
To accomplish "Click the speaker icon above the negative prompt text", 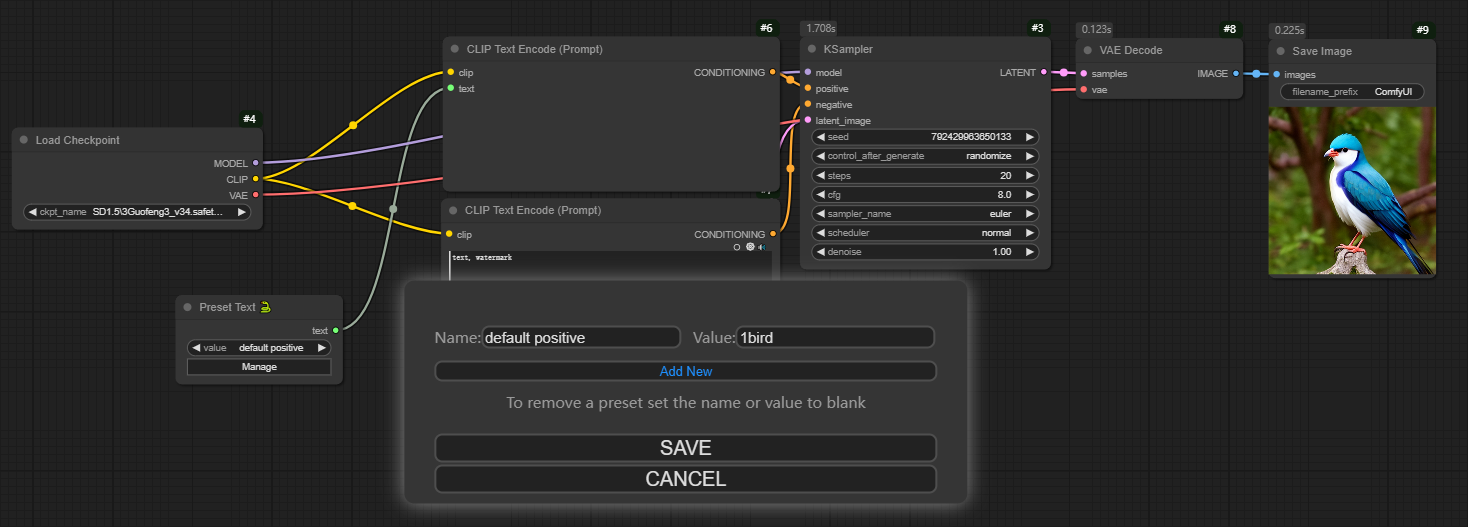I will 763,247.
